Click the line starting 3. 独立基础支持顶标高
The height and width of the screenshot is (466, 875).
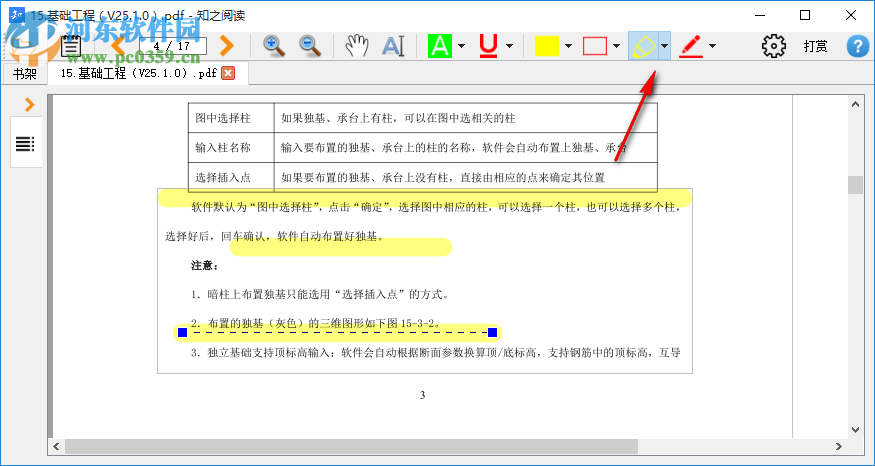435,353
